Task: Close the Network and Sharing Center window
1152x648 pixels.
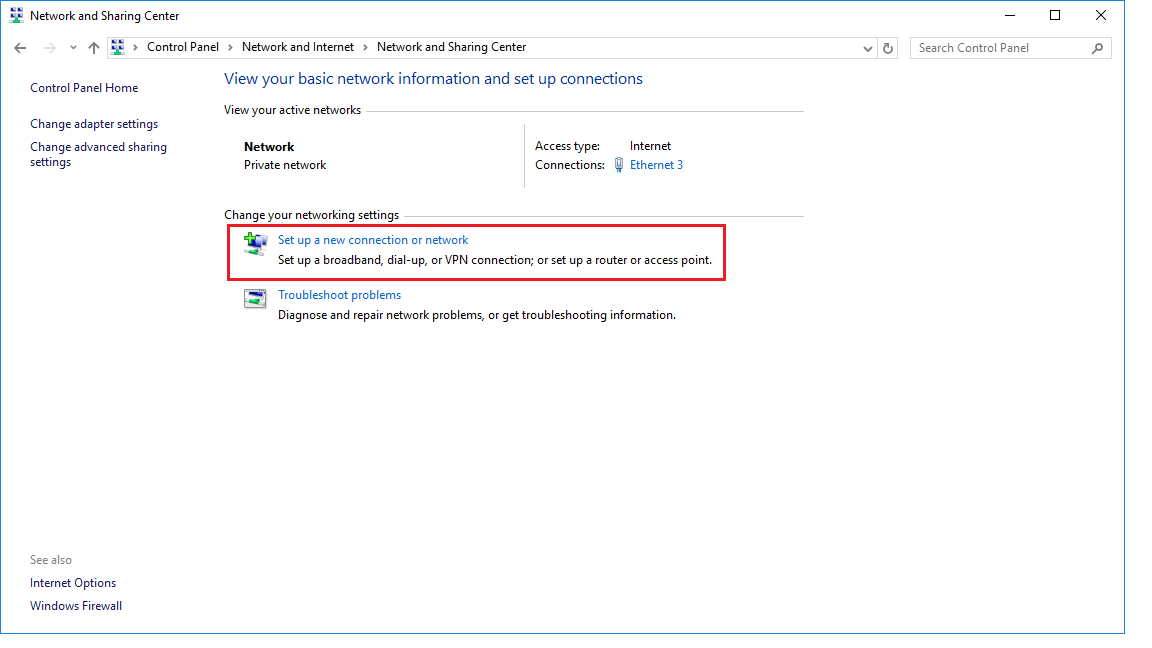Action: [1101, 15]
